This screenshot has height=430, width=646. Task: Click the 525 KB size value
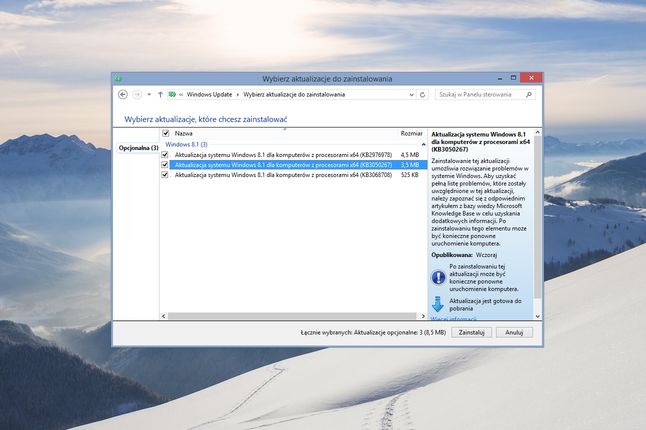tap(409, 175)
